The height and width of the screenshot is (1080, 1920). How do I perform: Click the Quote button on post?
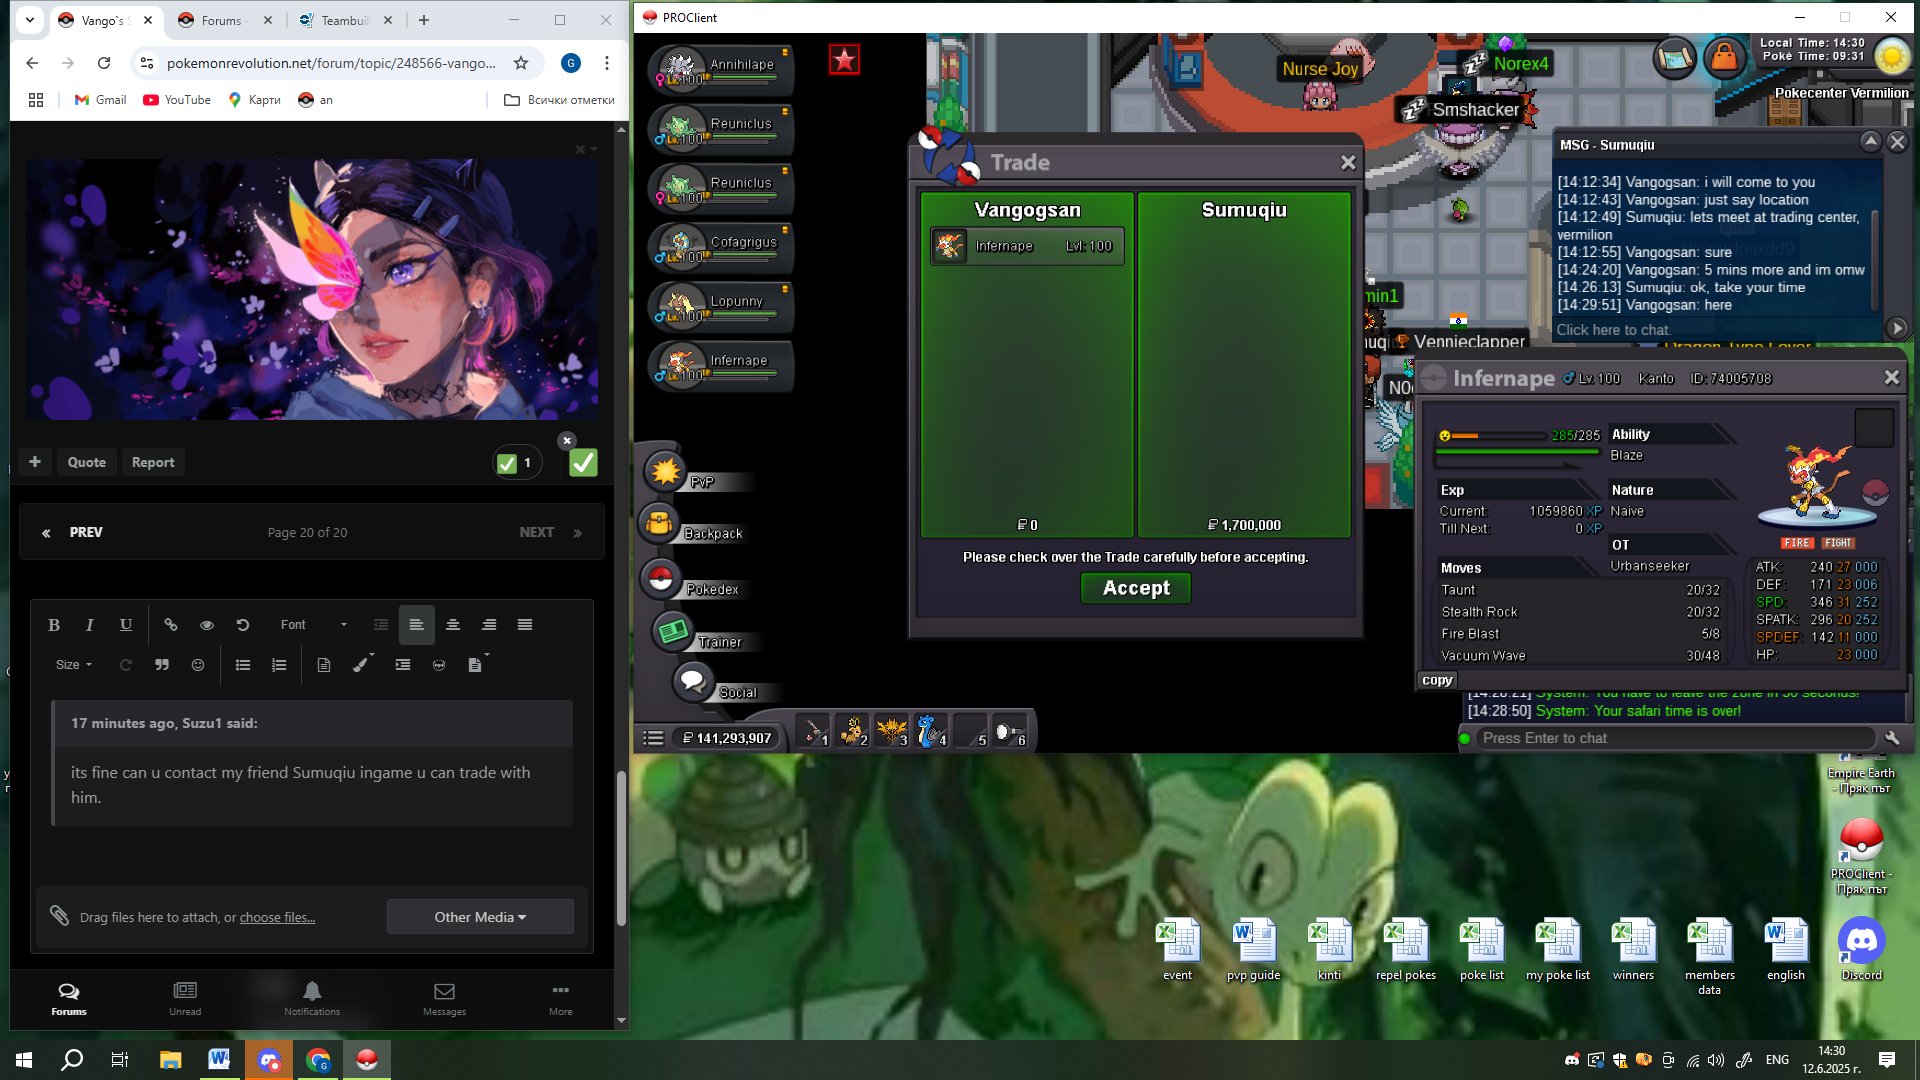coord(86,462)
